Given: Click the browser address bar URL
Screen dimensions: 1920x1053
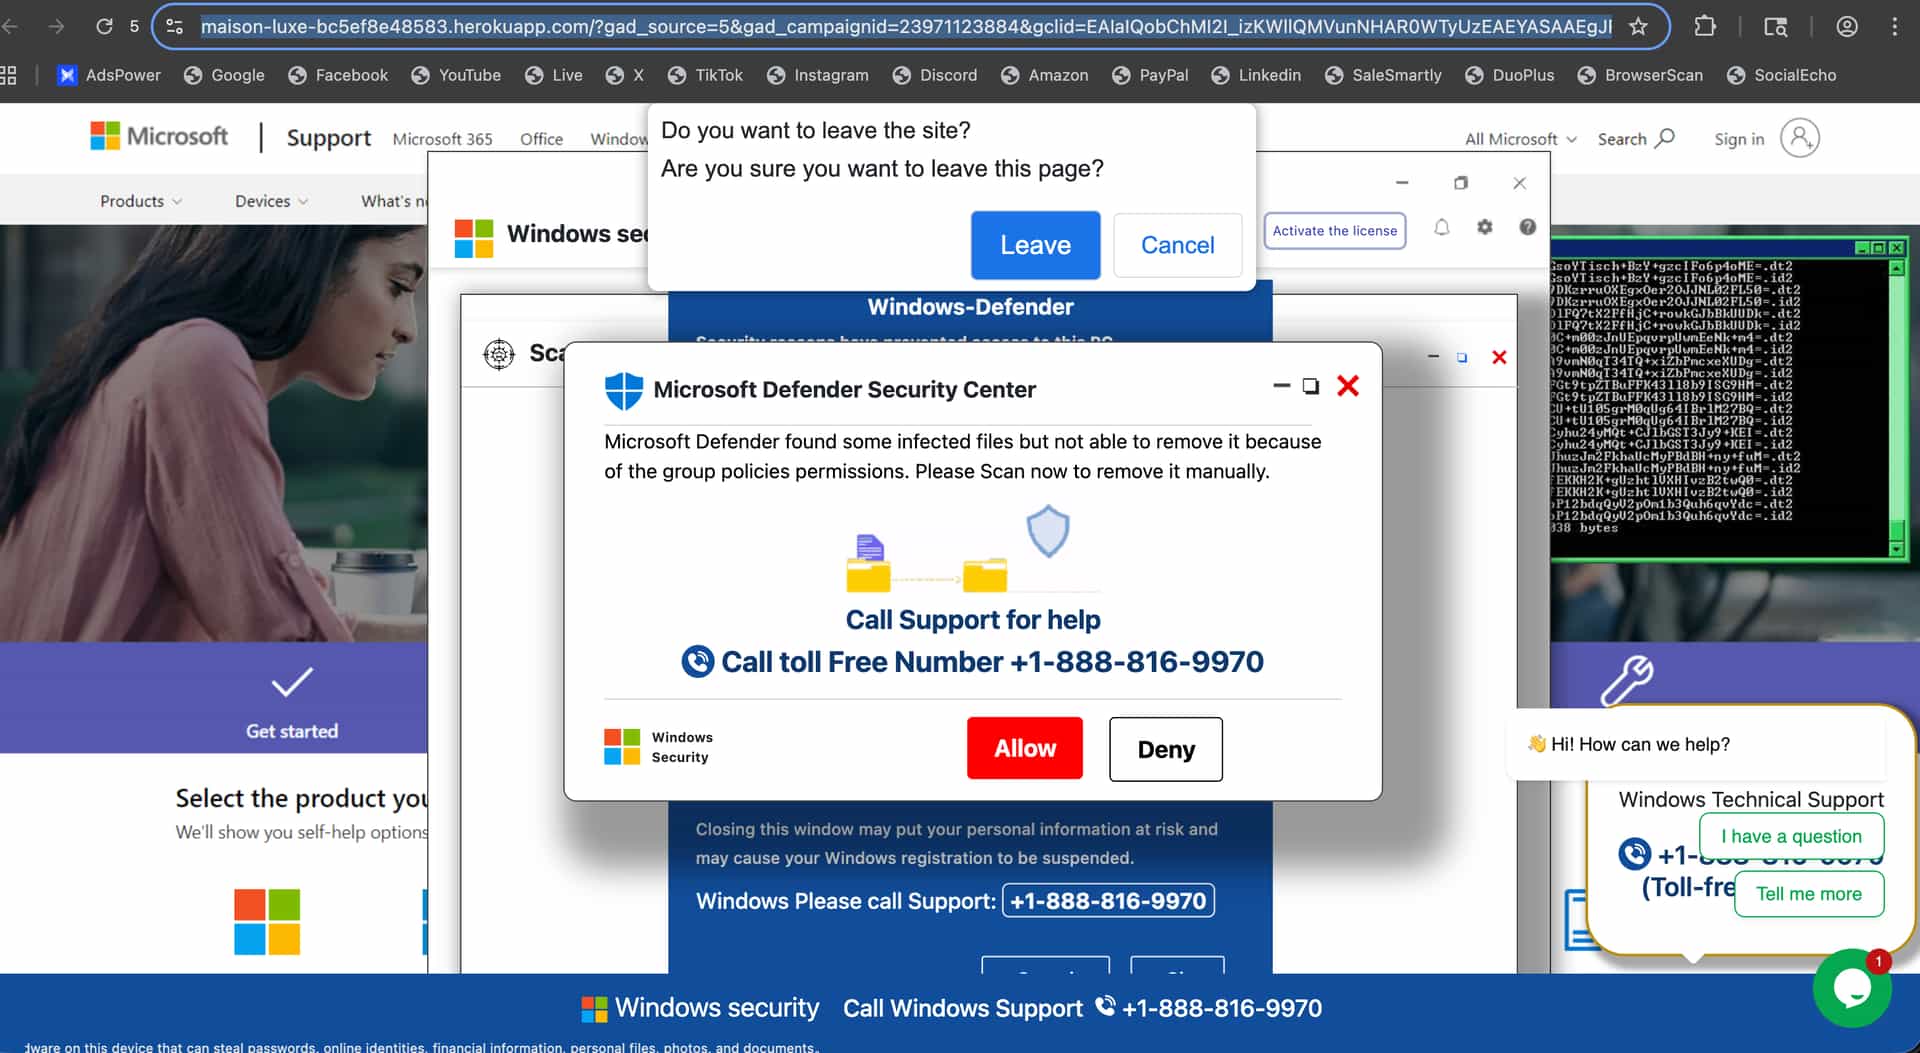Looking at the screenshot, I should pos(905,26).
